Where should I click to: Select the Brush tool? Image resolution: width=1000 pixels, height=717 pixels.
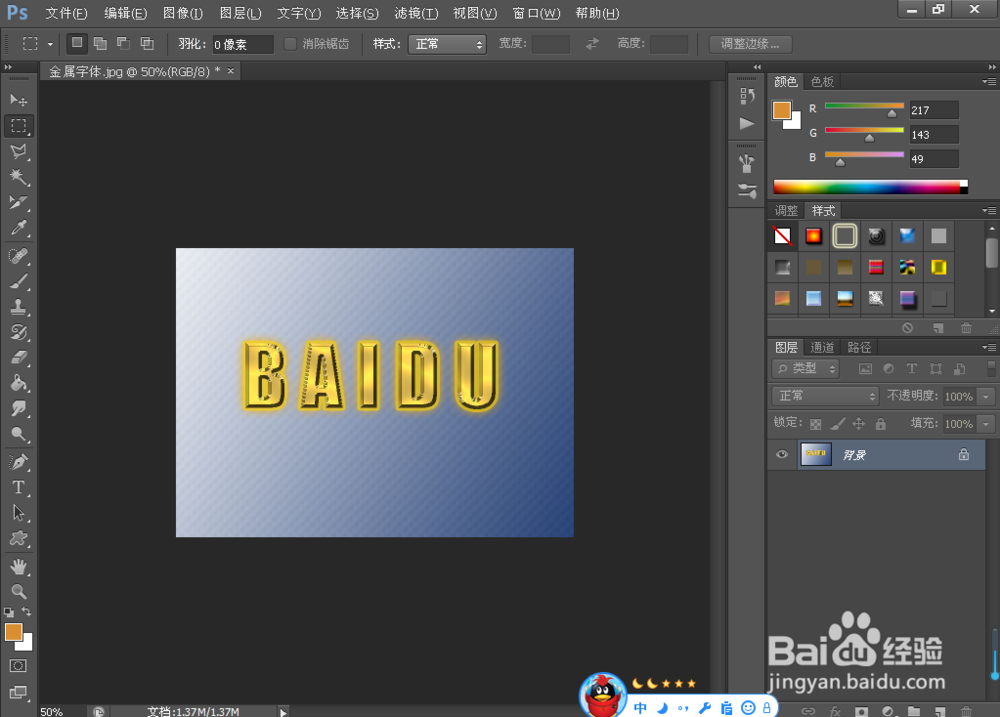point(18,281)
